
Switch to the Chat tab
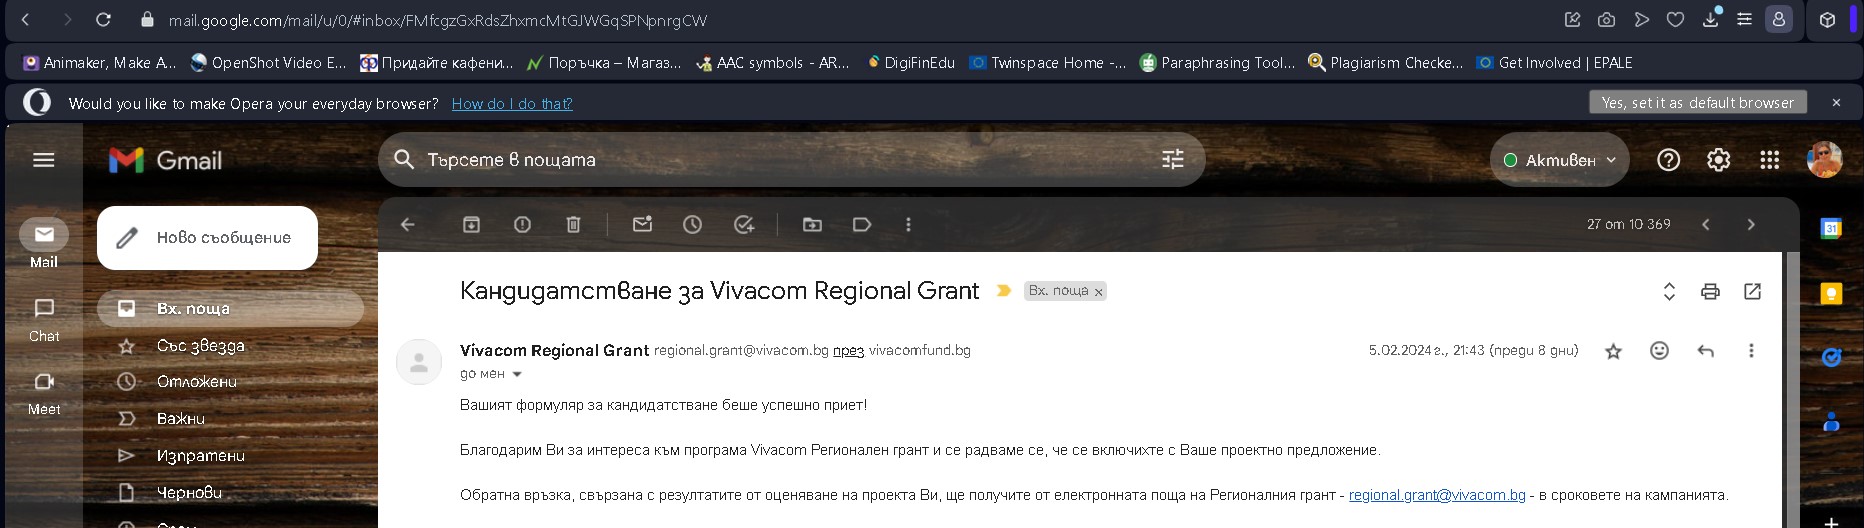44,319
